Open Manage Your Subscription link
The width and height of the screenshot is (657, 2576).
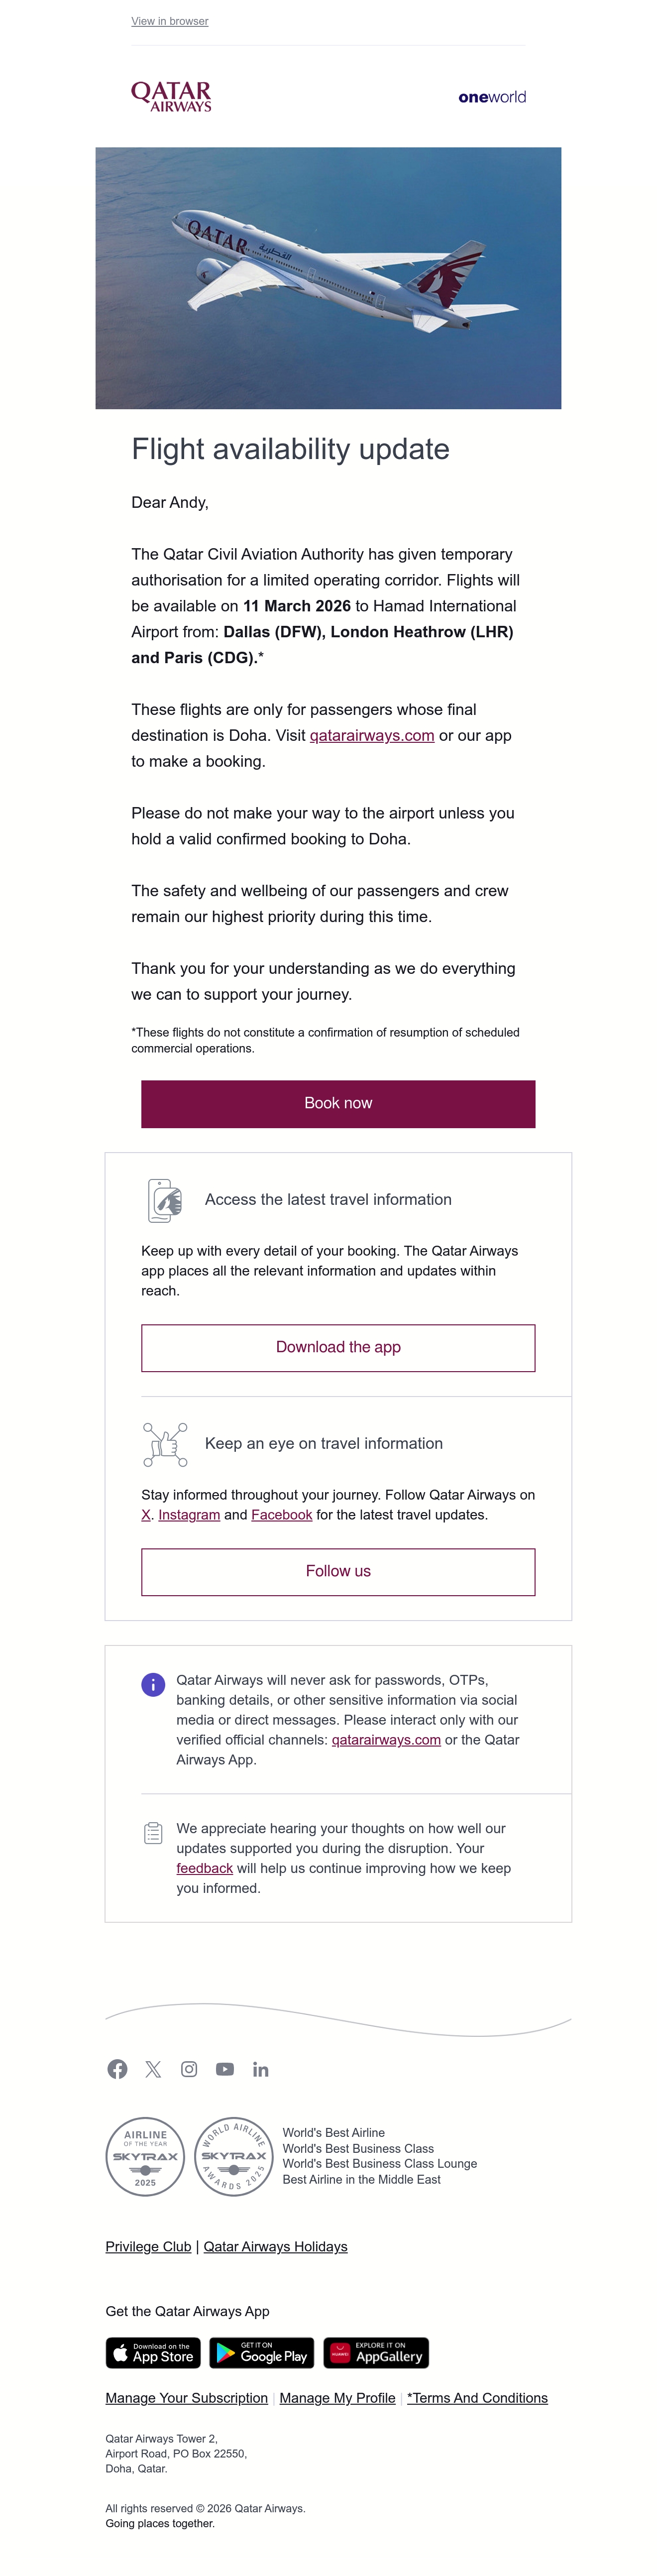(x=187, y=2397)
